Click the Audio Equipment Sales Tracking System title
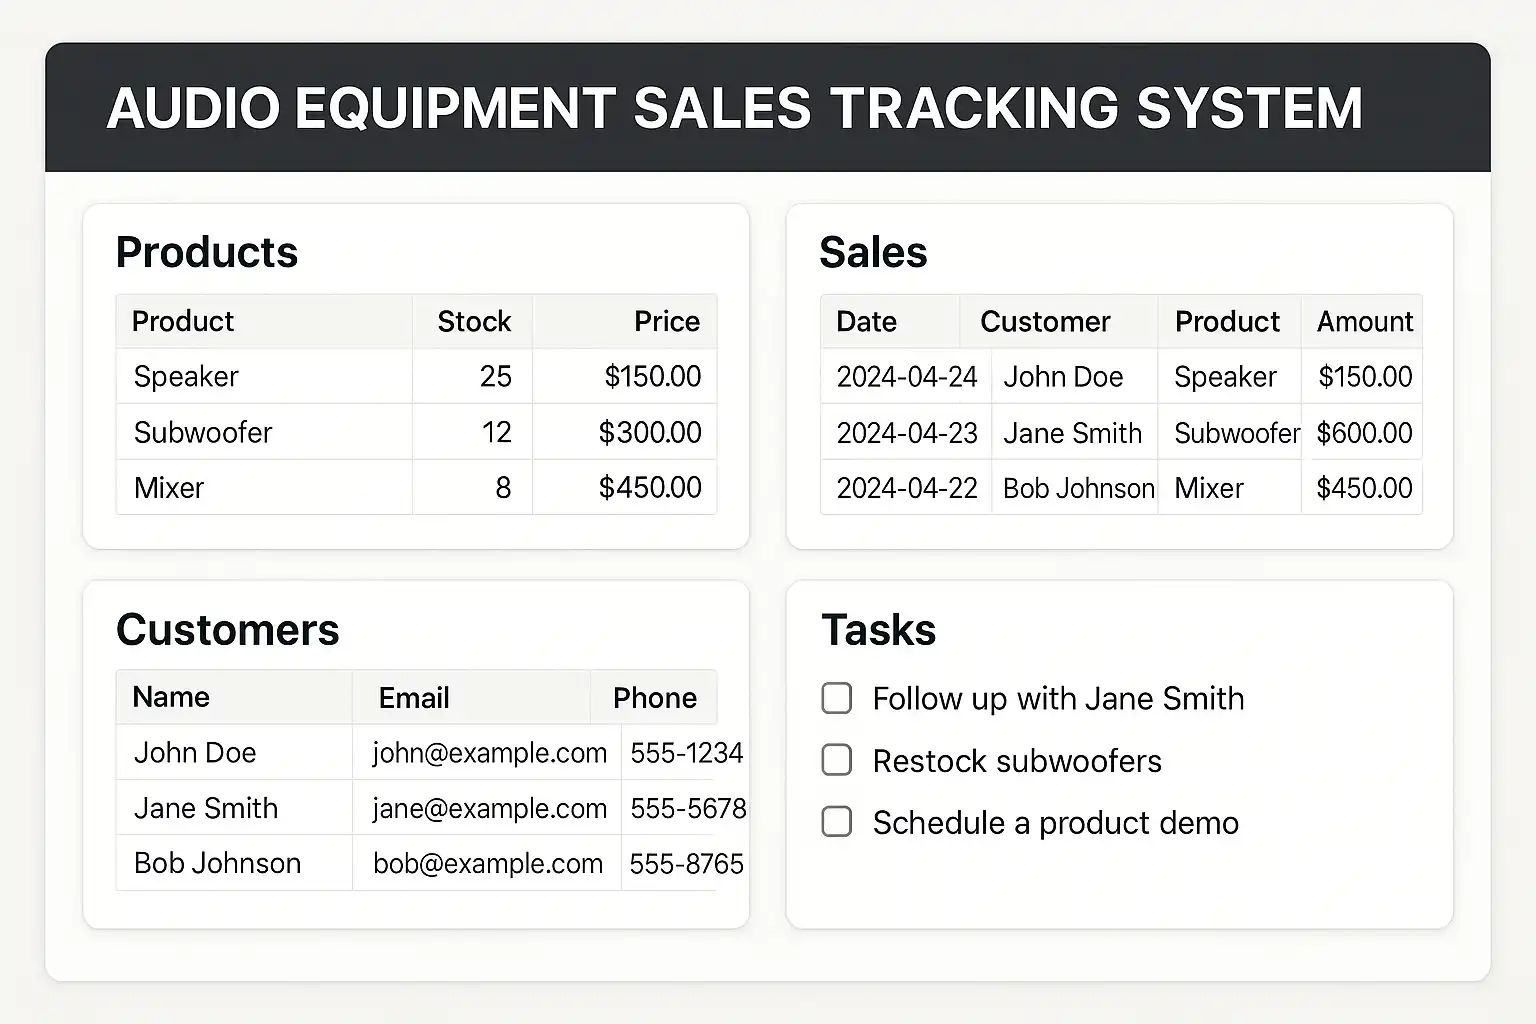 click(x=734, y=108)
